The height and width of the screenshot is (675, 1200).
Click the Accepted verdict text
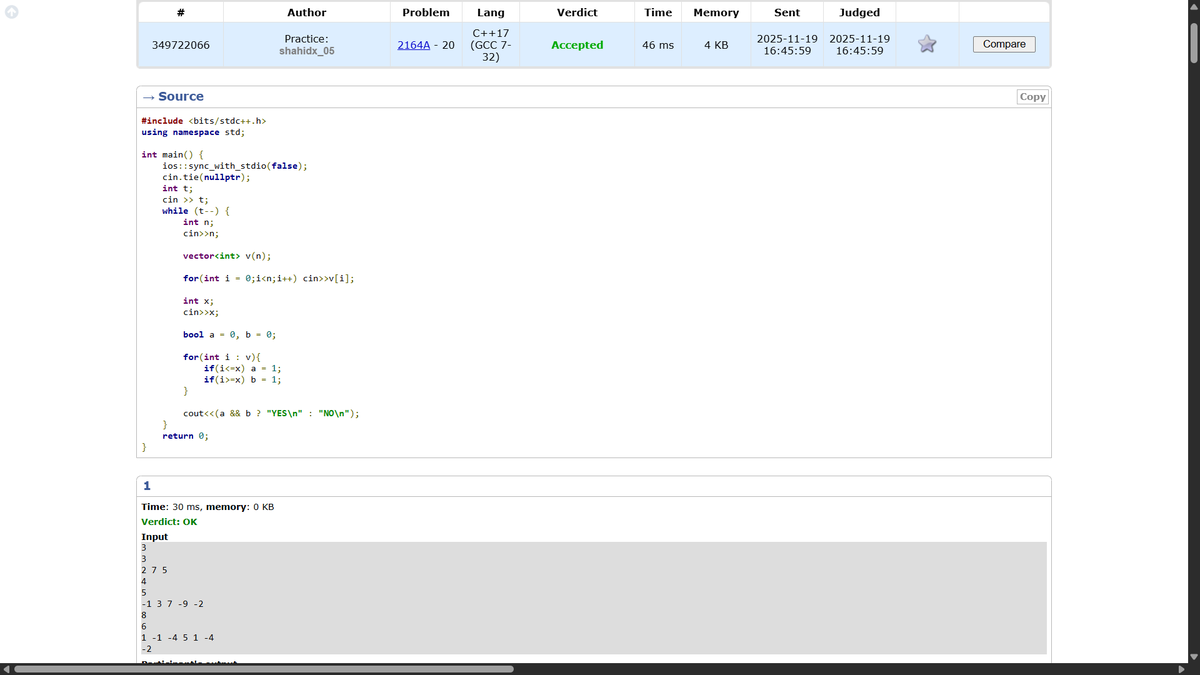(x=577, y=45)
